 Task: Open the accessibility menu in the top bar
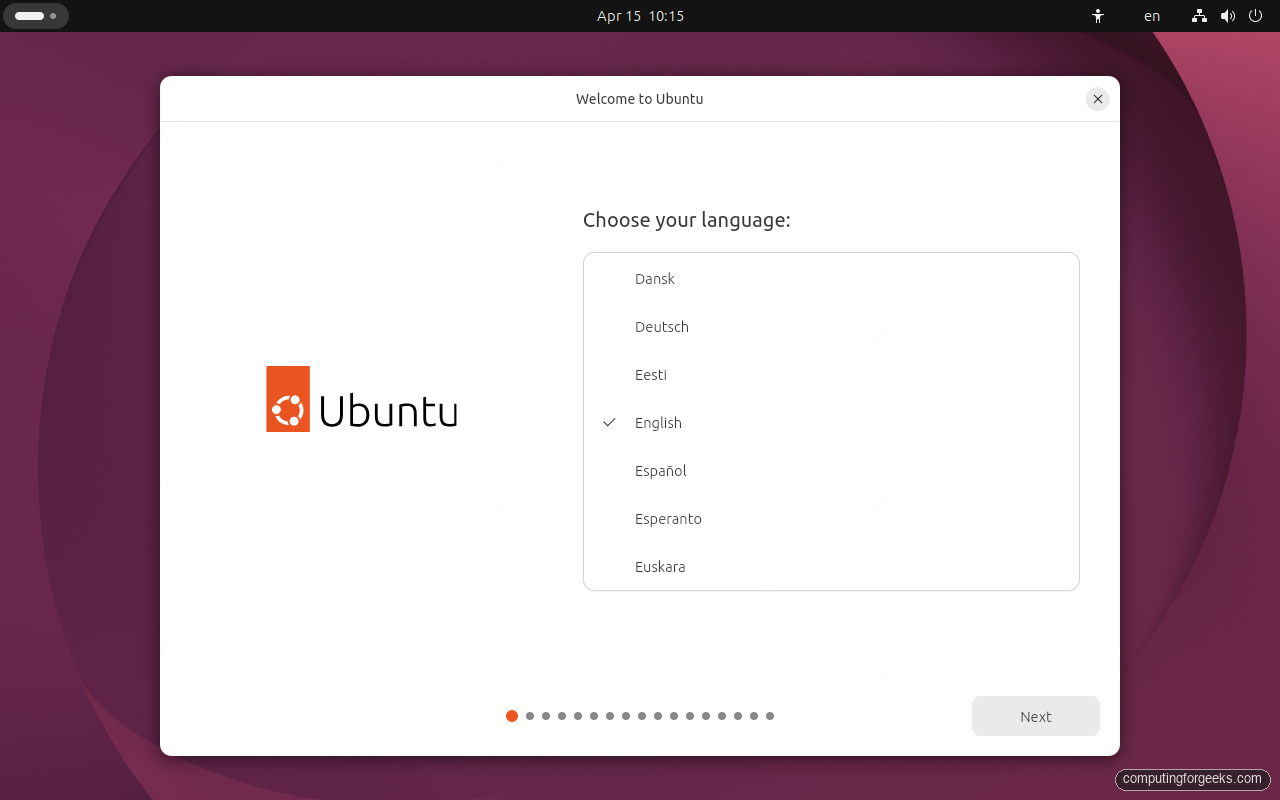1097,16
